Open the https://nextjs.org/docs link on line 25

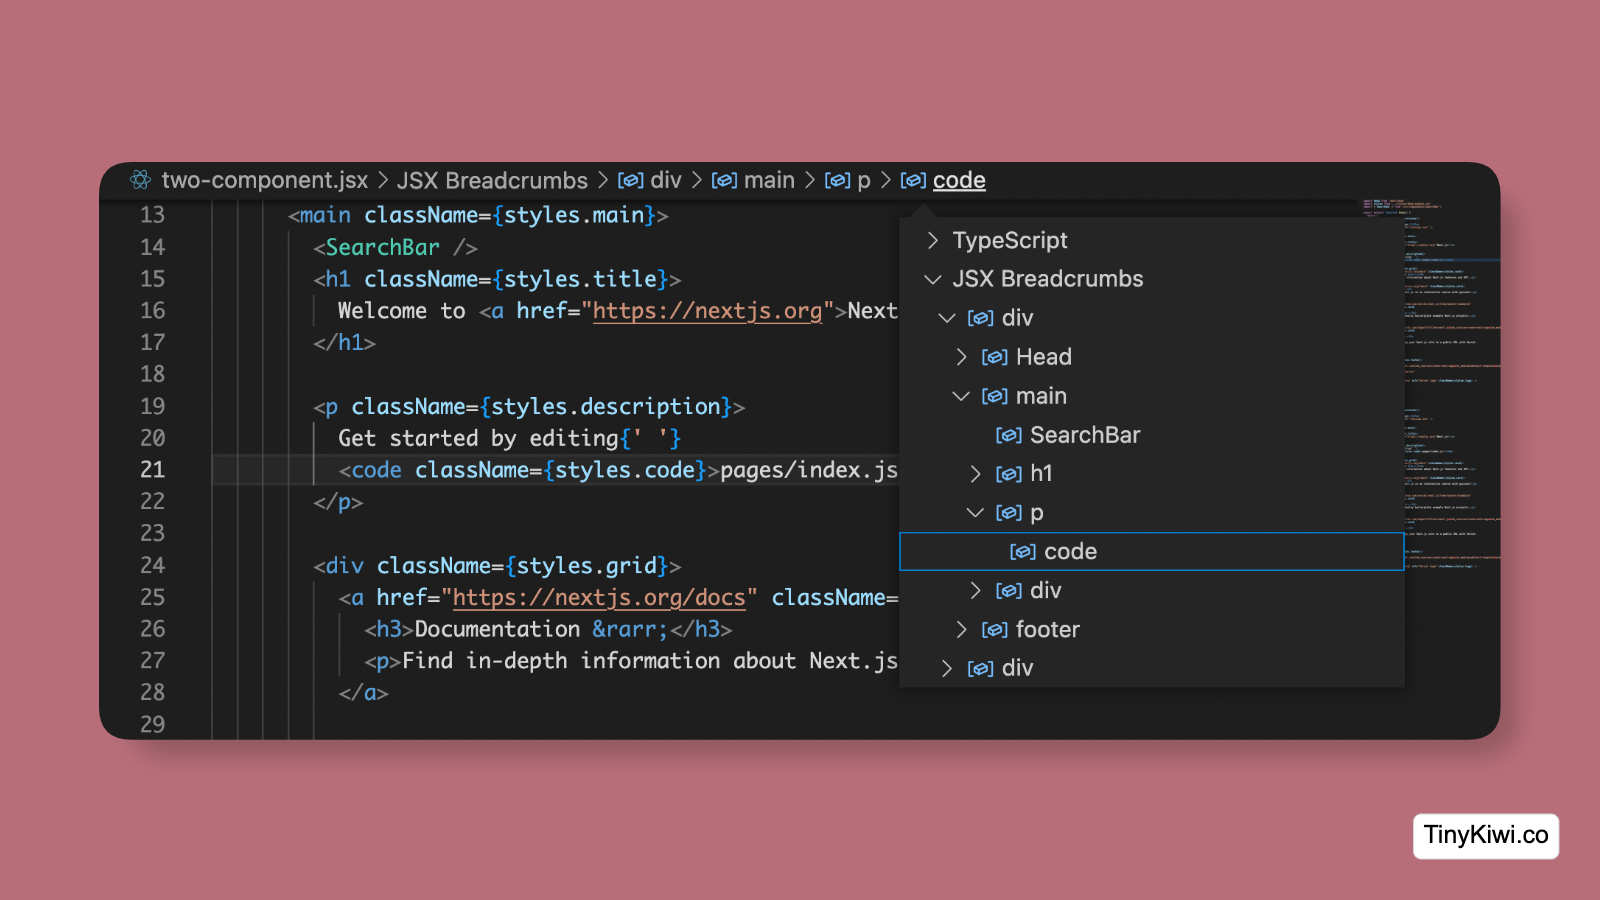(599, 598)
